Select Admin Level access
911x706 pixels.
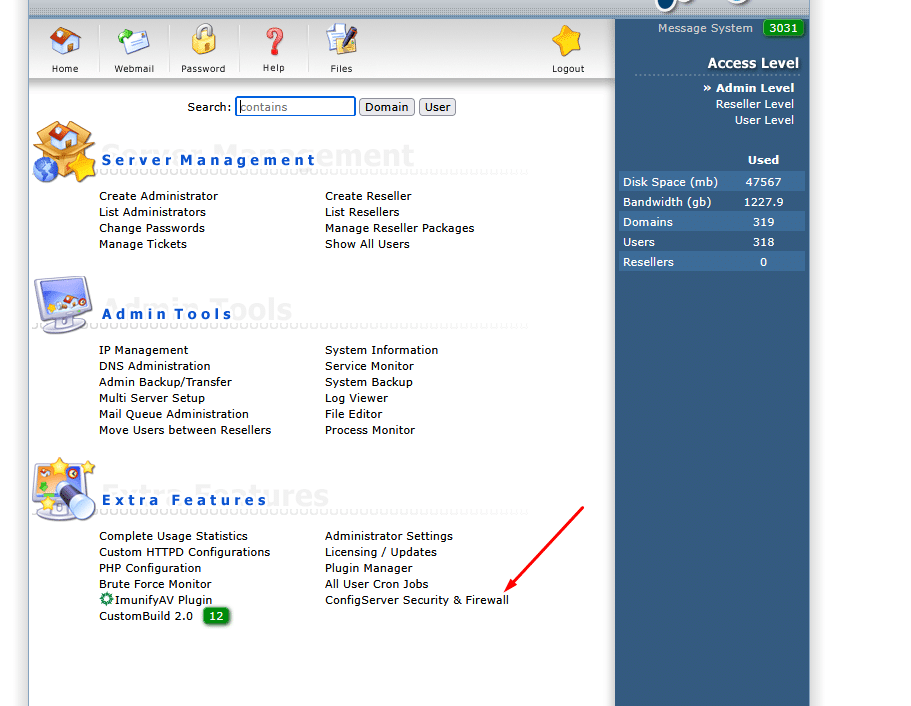(x=754, y=88)
